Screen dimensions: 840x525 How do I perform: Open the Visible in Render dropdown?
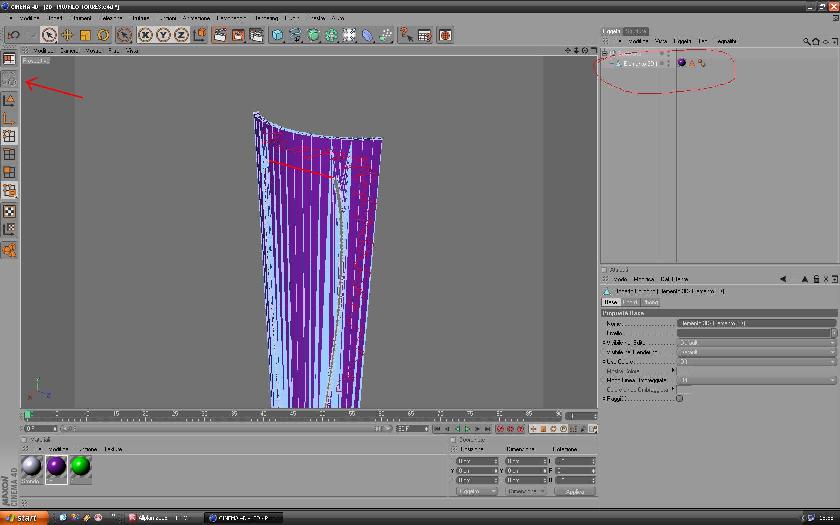pyautogui.click(x=756, y=352)
